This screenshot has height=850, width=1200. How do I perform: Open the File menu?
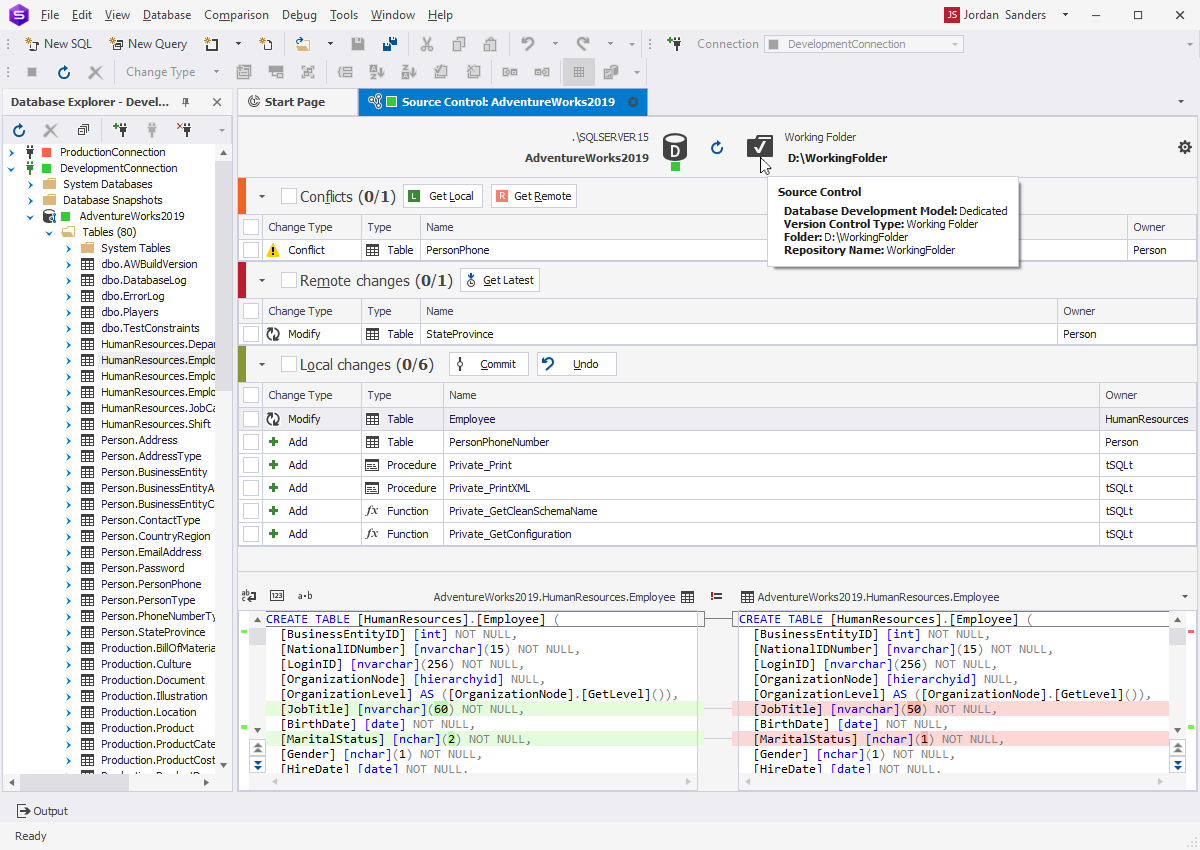pos(50,15)
